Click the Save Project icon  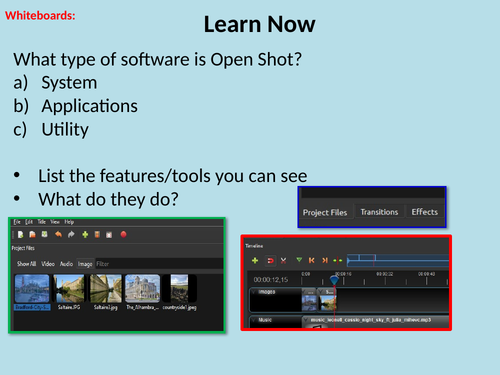point(44,234)
